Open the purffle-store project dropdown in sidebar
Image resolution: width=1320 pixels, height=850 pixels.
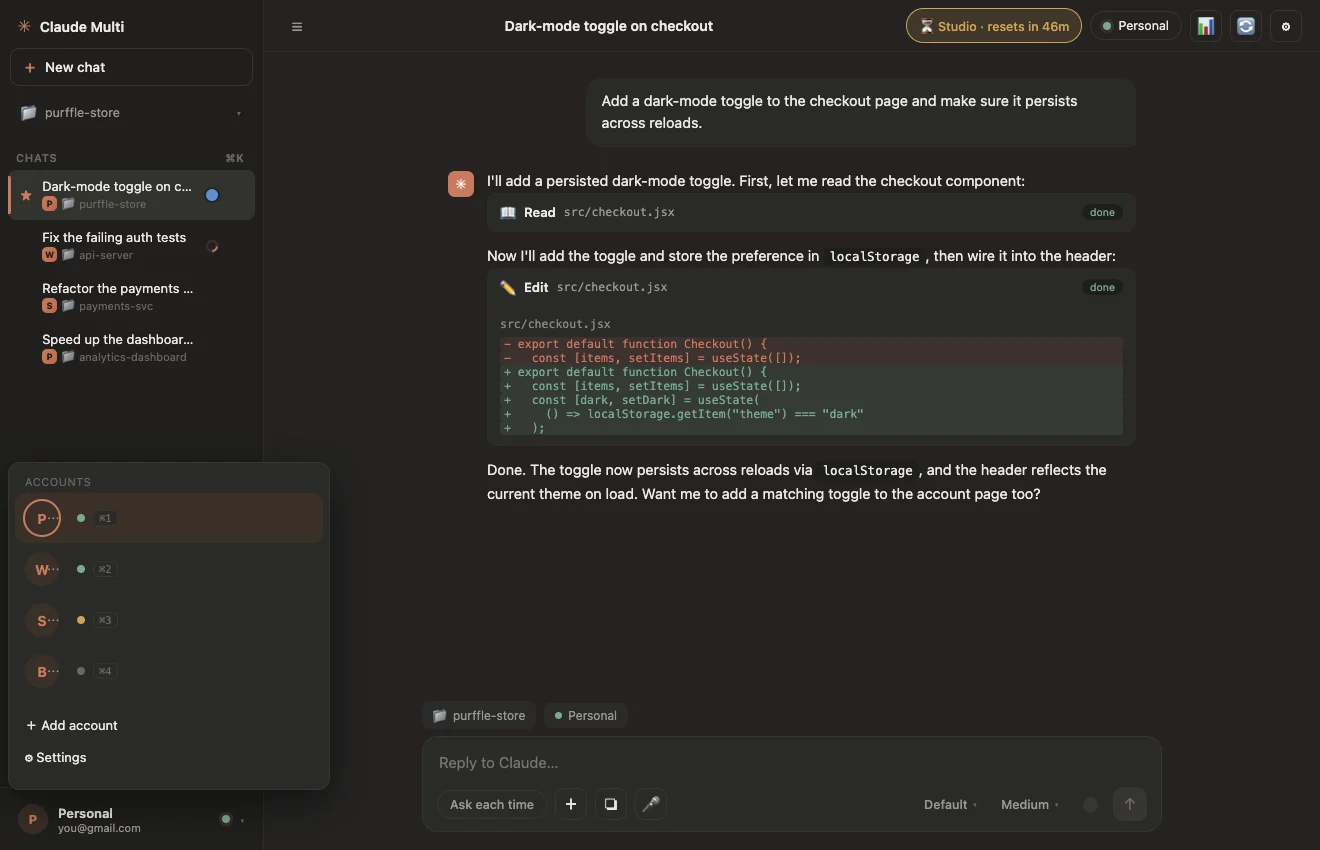(131, 113)
